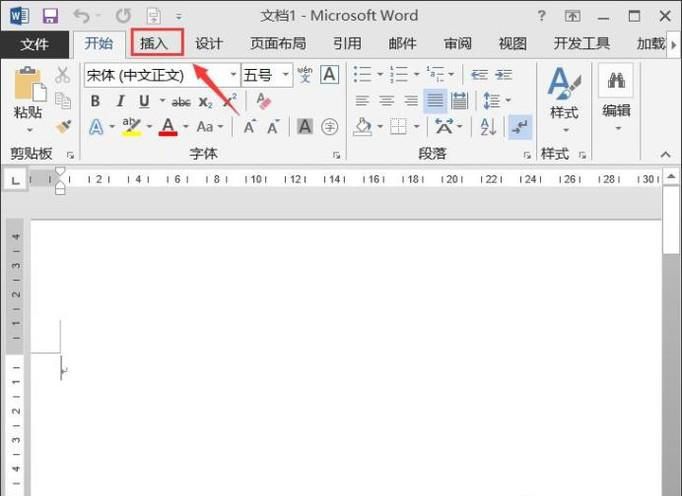Open the borders dropdown arrow
This screenshot has width=682, height=496.
point(416,127)
